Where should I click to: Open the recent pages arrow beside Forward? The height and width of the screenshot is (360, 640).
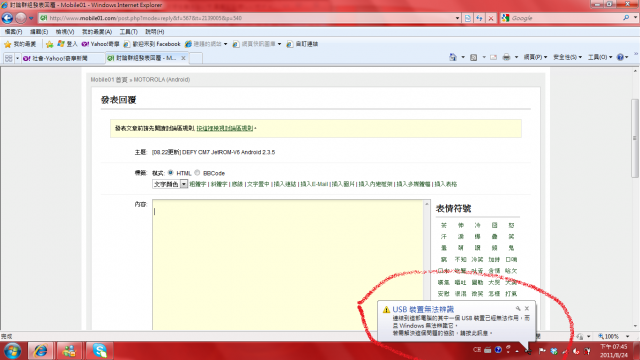(31, 18)
